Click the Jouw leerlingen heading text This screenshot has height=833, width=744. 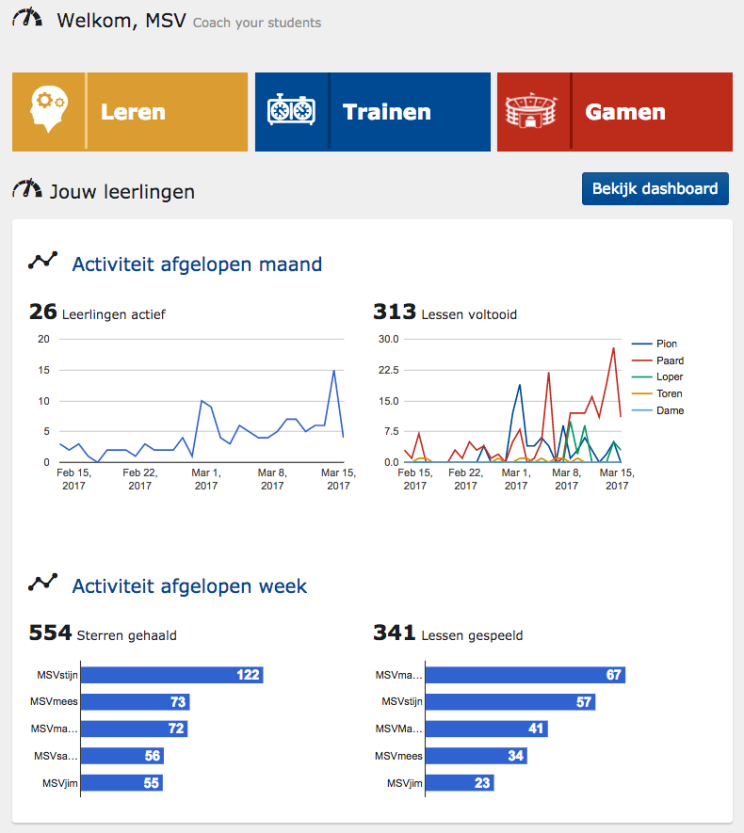pos(122,192)
